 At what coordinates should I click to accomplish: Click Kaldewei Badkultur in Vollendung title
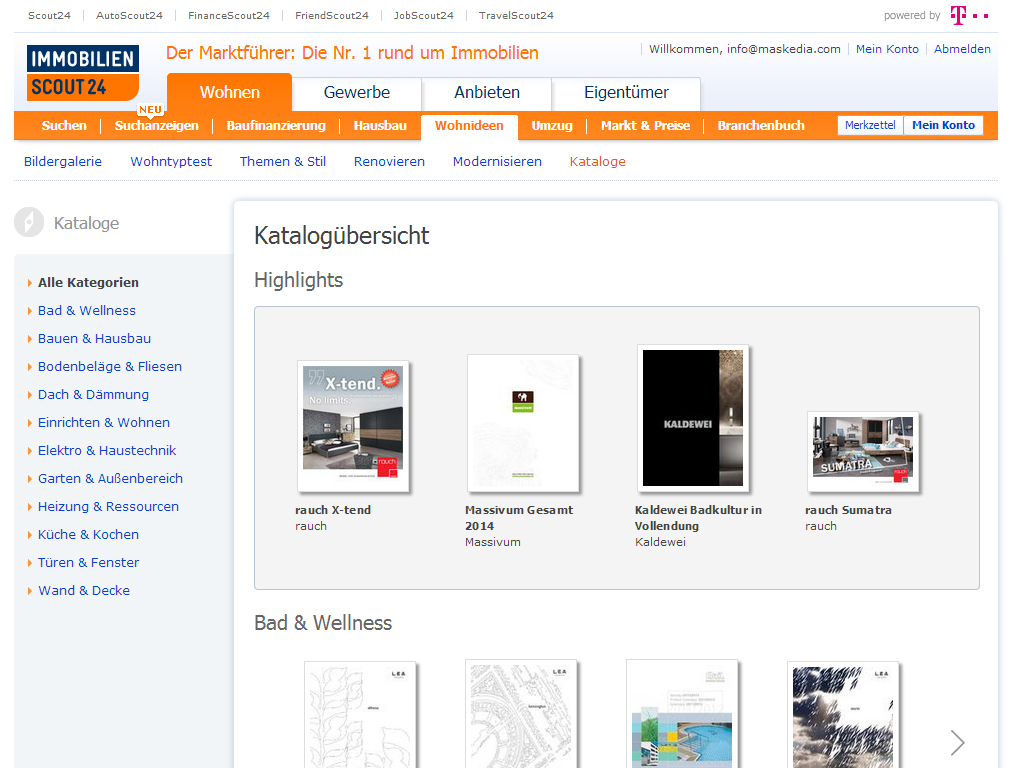[x=698, y=518]
